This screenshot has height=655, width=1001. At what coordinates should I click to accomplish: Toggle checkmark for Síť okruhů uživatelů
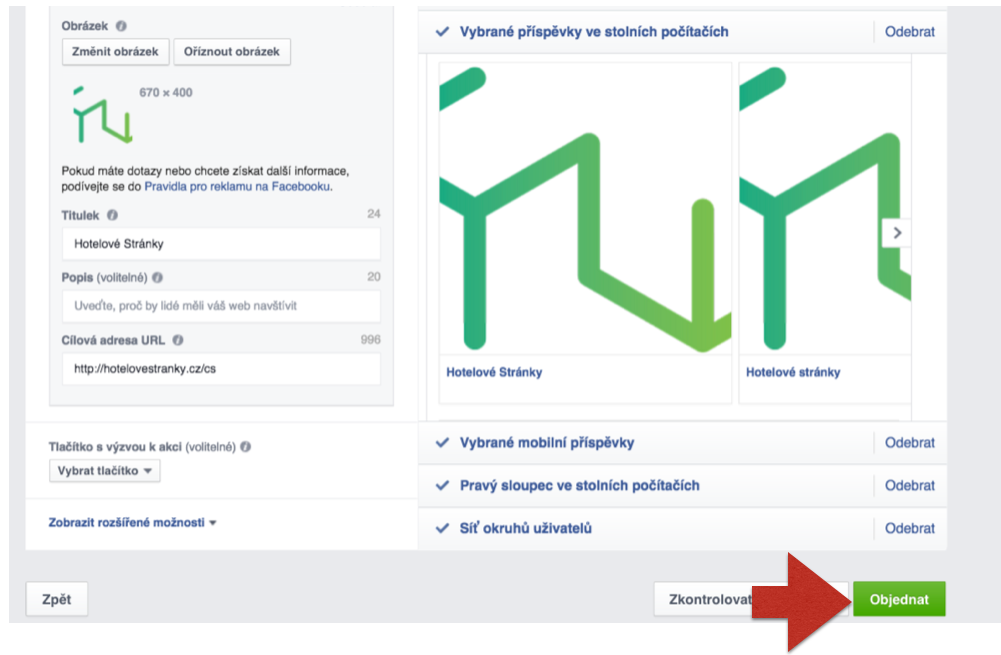442,528
